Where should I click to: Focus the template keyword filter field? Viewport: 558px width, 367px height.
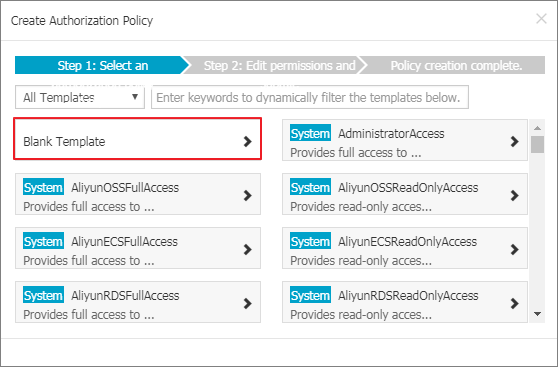coord(310,97)
